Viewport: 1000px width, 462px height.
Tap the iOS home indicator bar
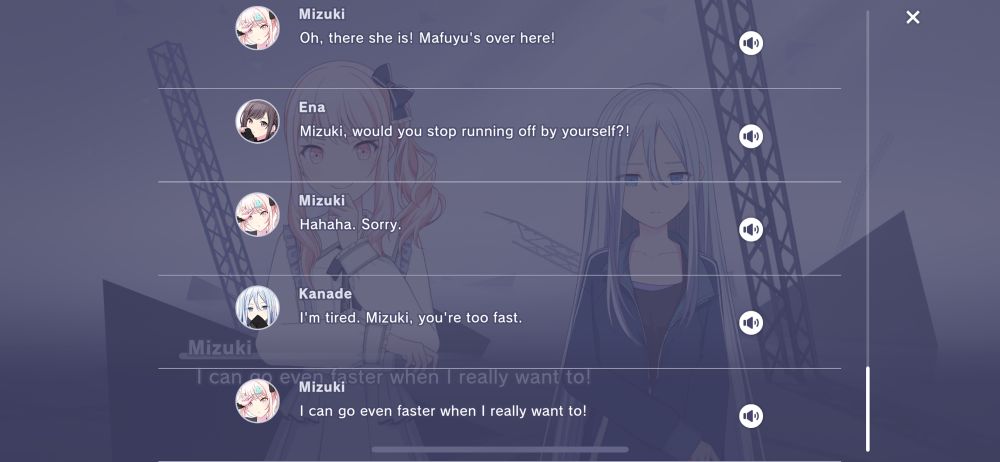tap(499, 449)
